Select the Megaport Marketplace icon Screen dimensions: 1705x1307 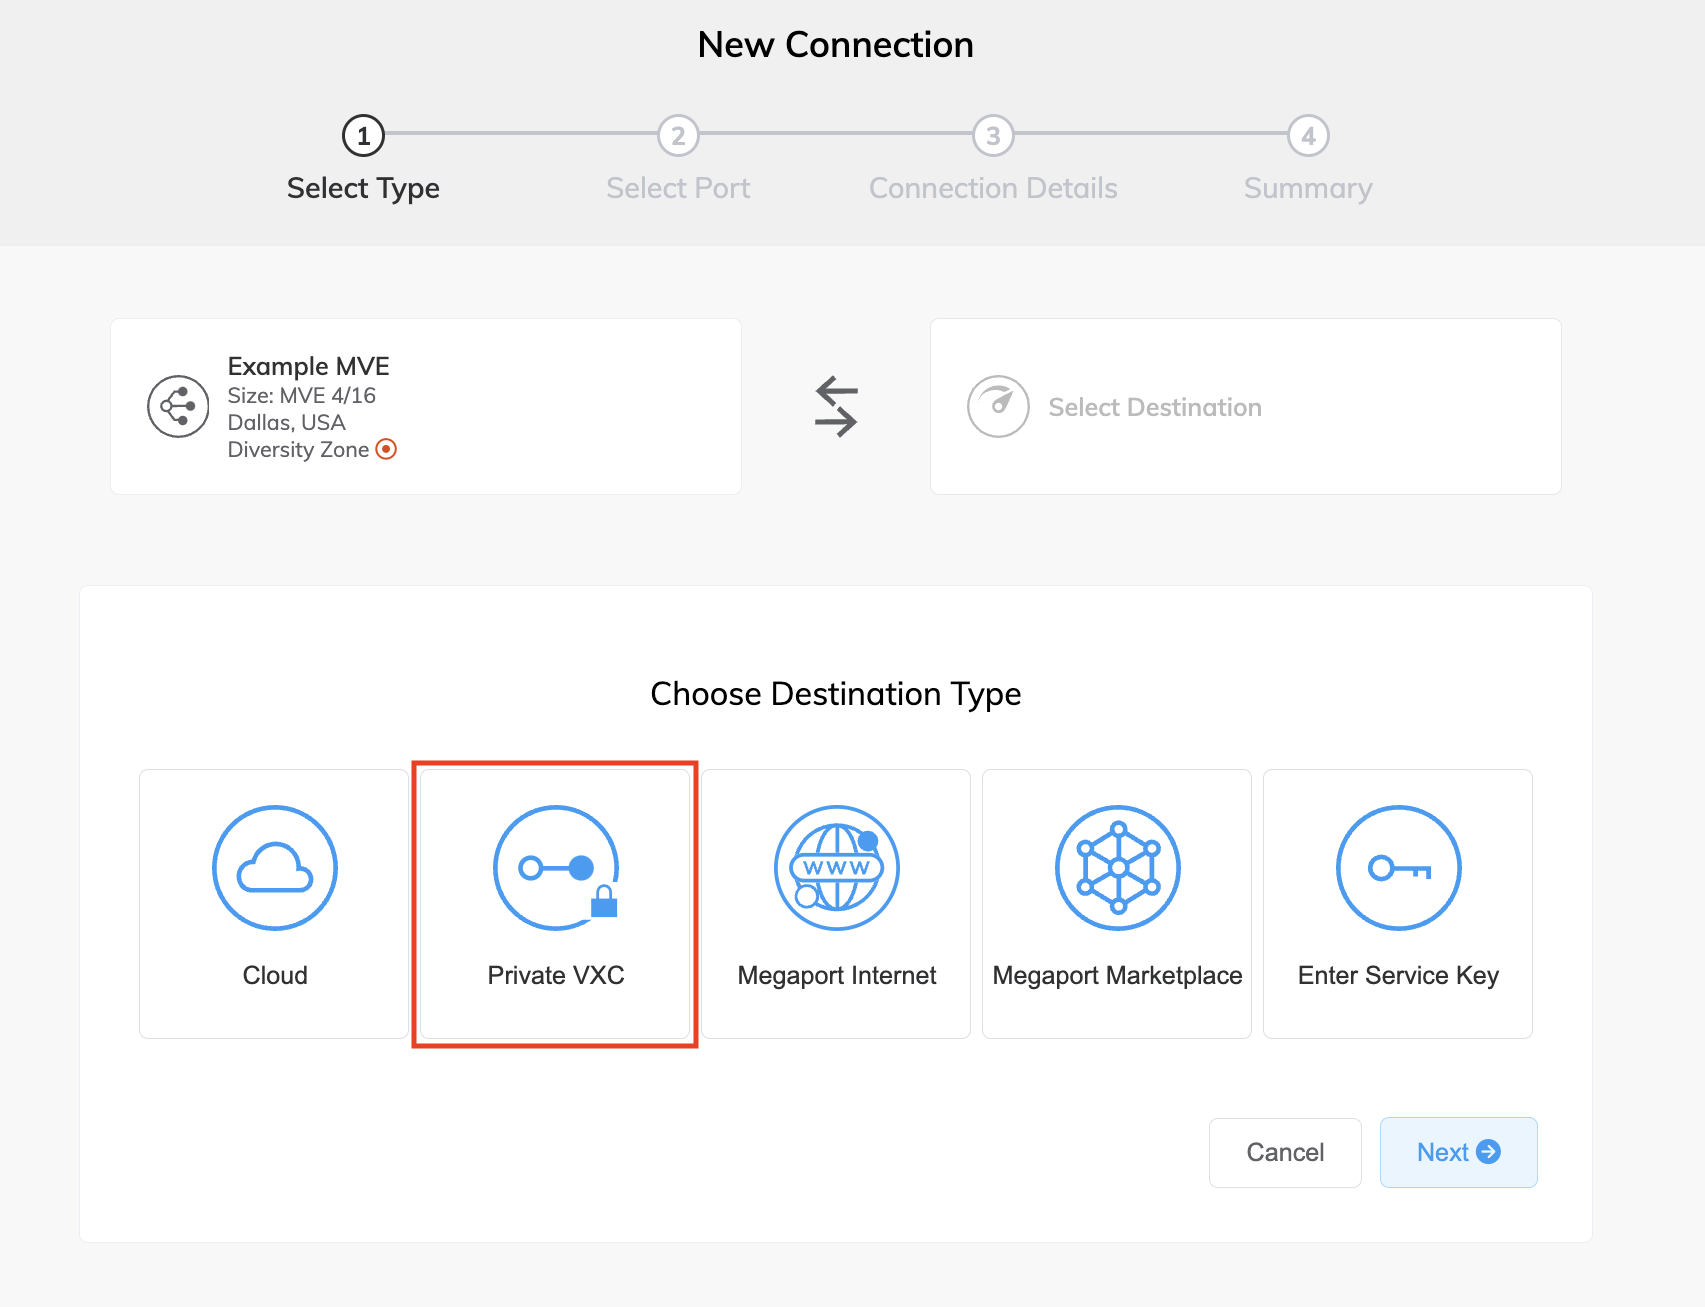tap(1118, 868)
